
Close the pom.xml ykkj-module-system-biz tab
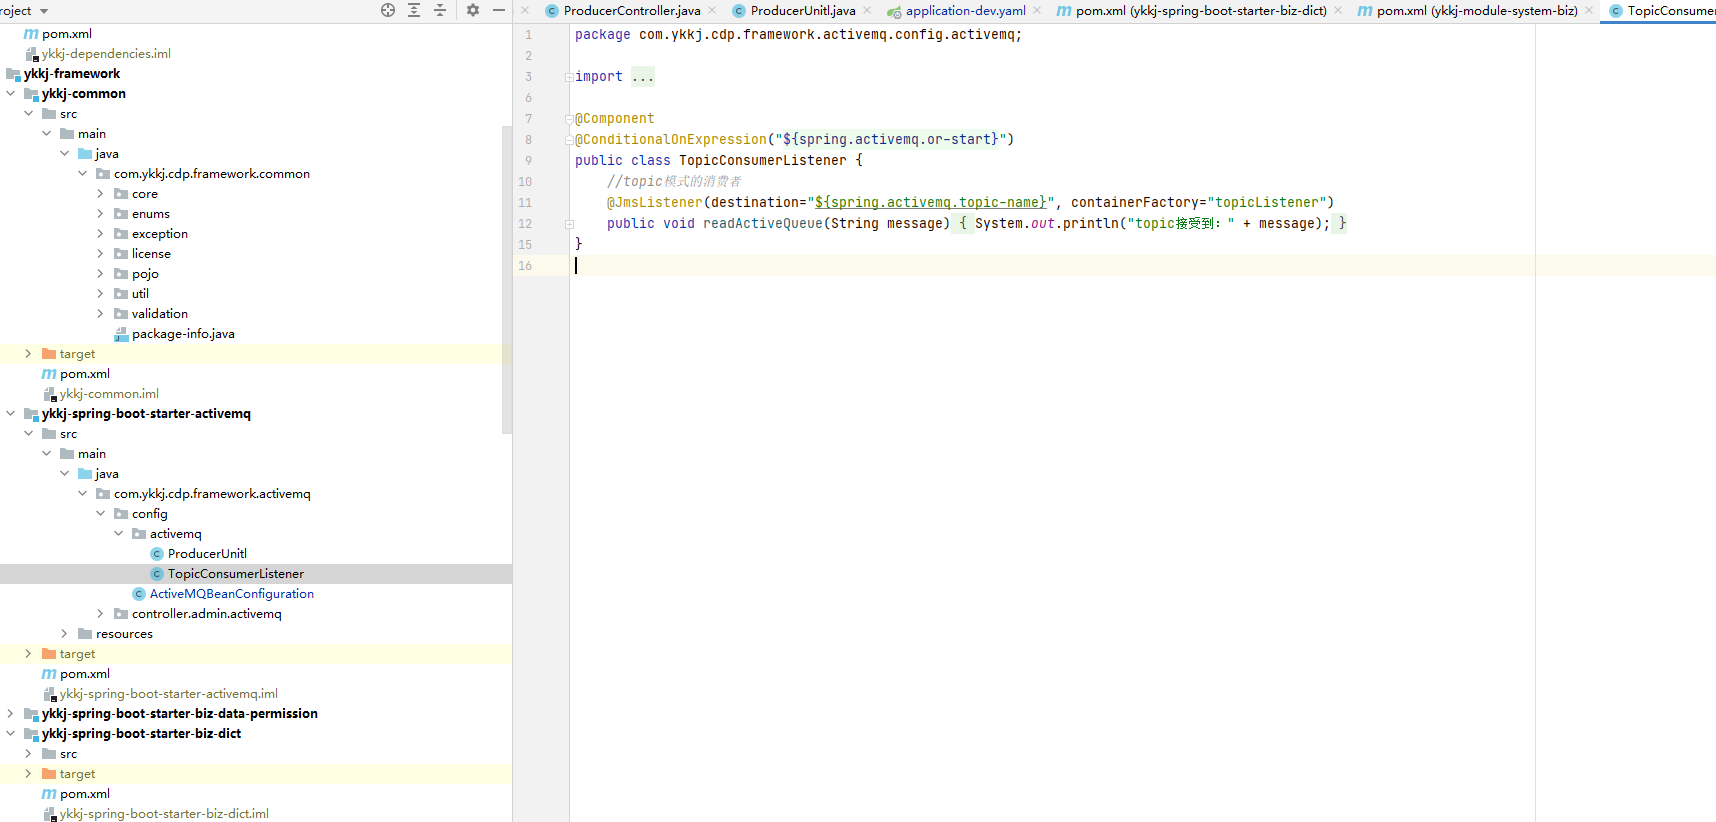1589,10
